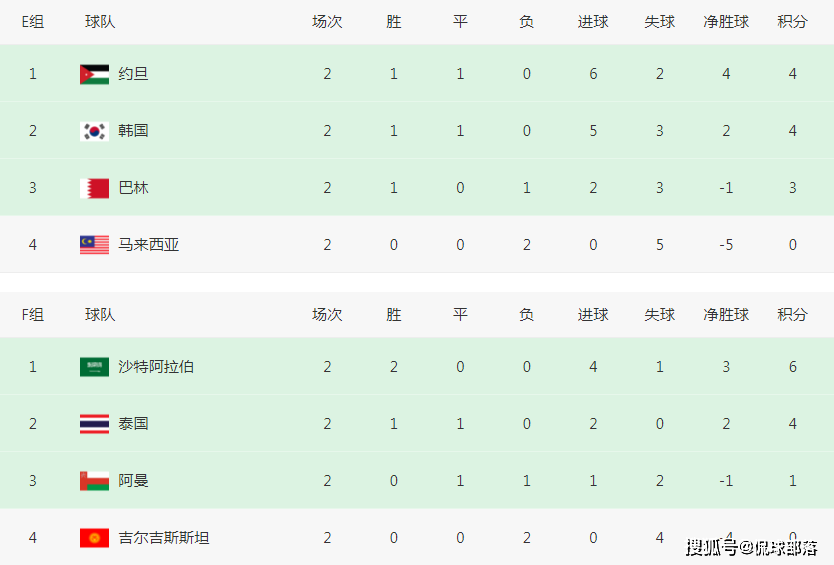Click the Thailand flag icon
The image size is (834, 565).
[x=94, y=424]
